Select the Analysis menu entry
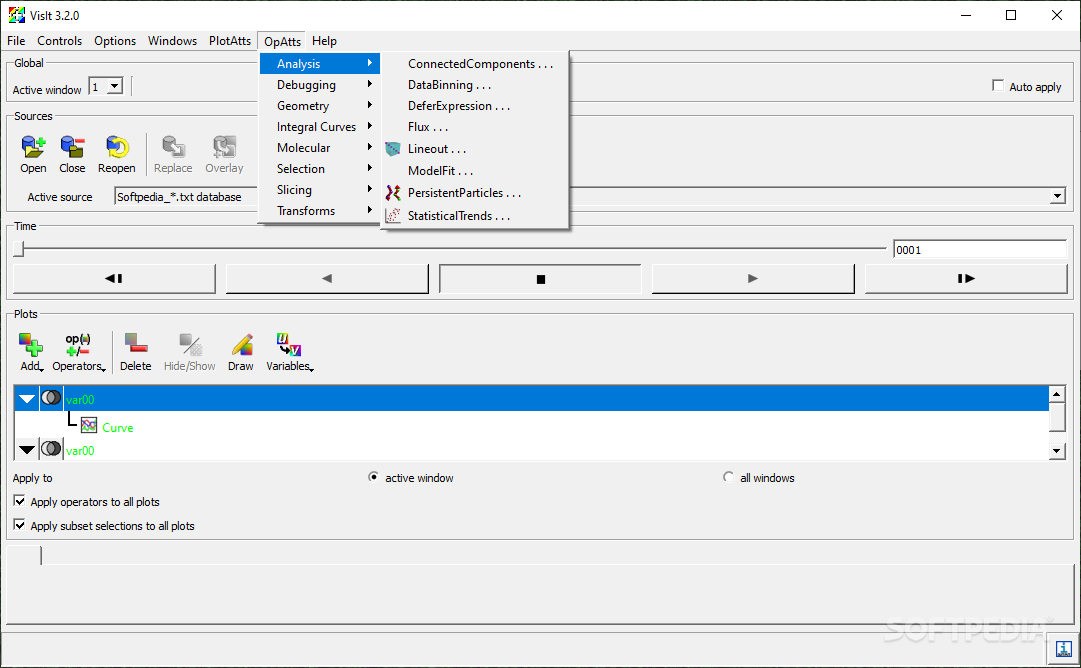Viewport: 1081px width, 668px height. [x=320, y=63]
